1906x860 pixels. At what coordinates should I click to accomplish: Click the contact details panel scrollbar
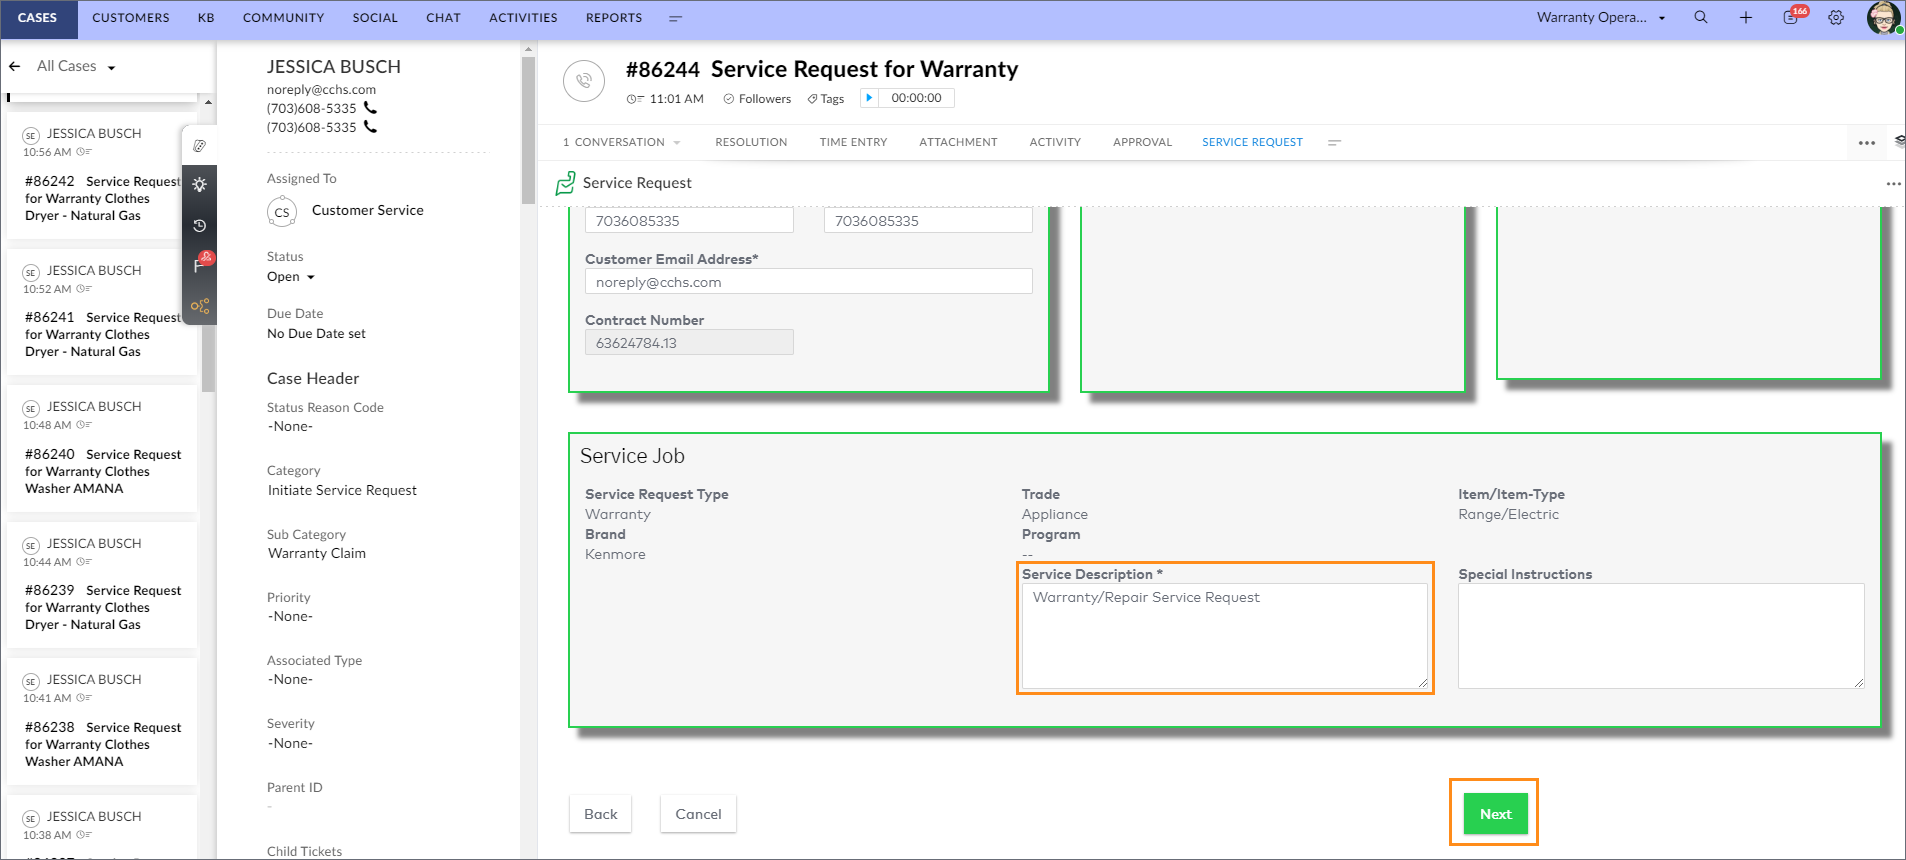pos(528,130)
